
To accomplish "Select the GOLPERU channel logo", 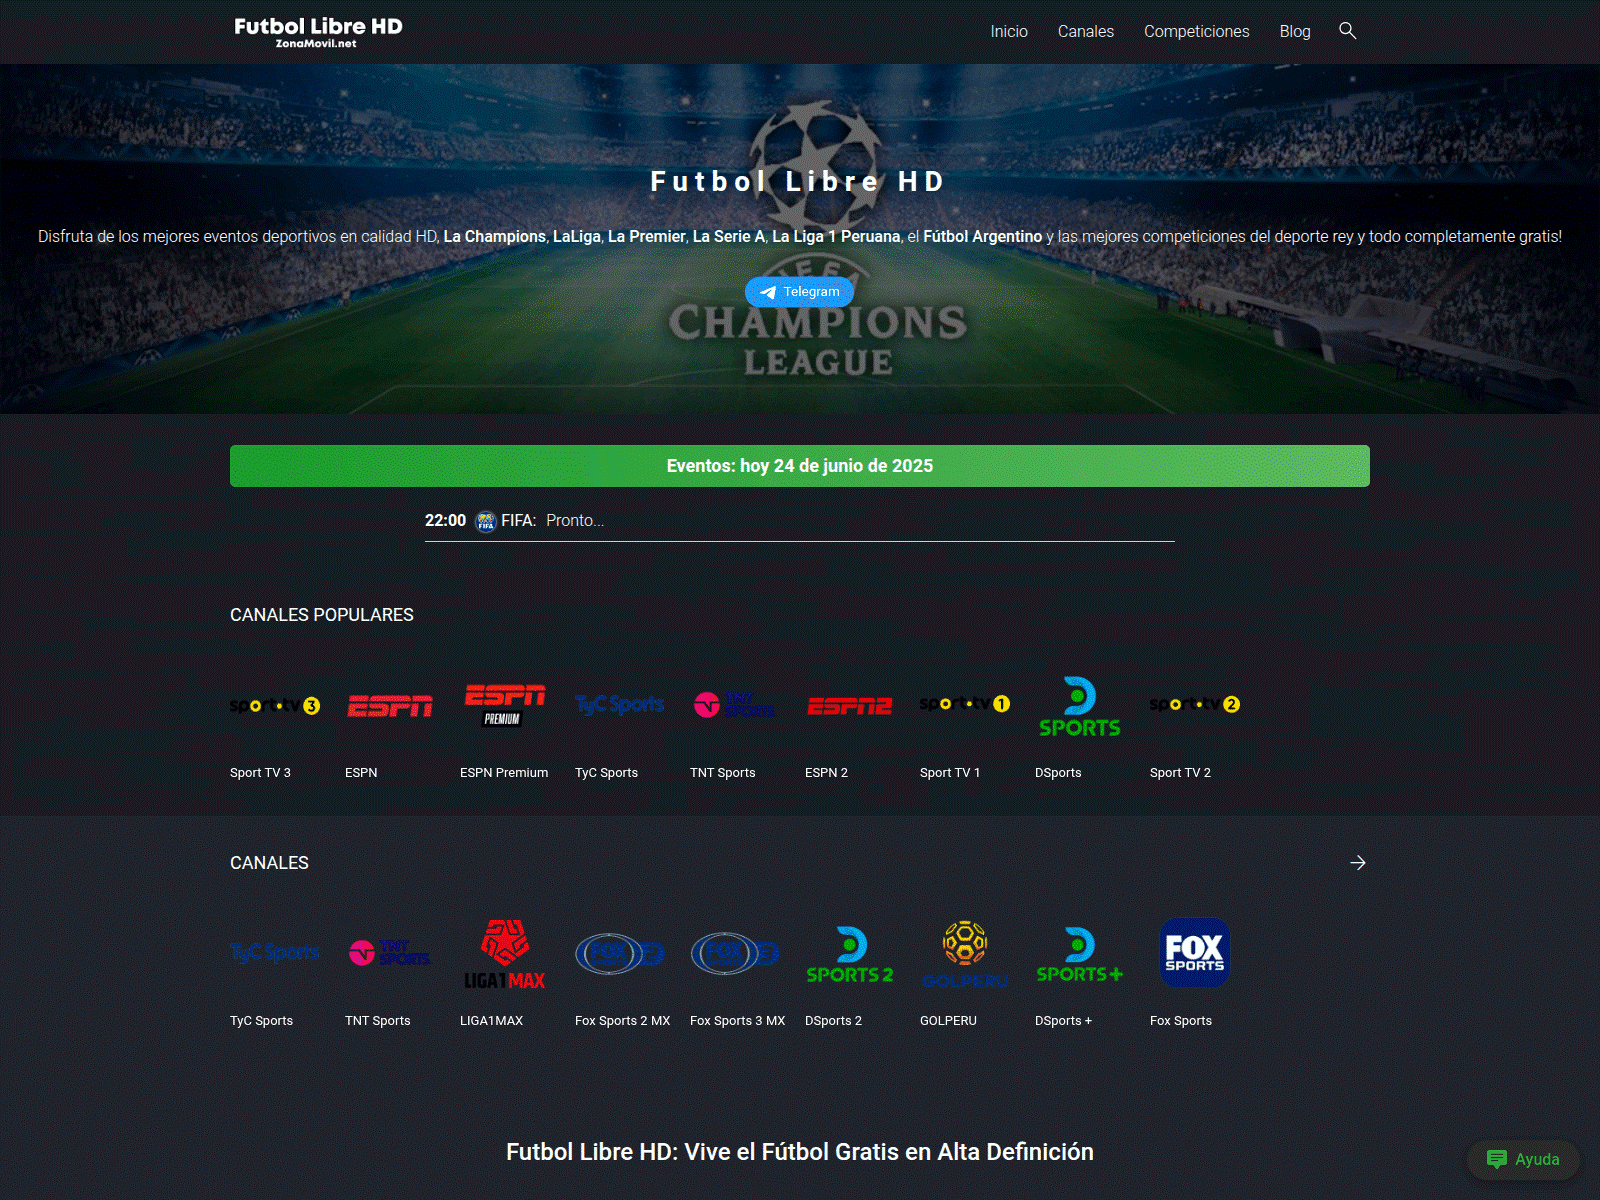I will pyautogui.click(x=965, y=953).
